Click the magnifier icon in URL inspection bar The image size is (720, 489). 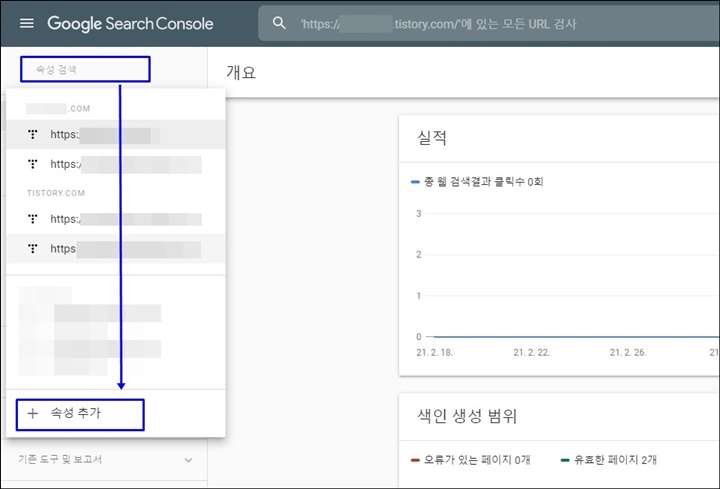(x=279, y=23)
